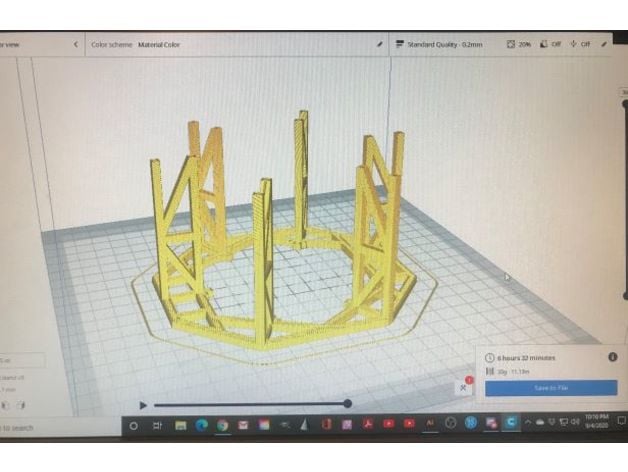628x472 pixels.
Task: Open first red YouTube icon in taskbar
Action: coord(388,424)
